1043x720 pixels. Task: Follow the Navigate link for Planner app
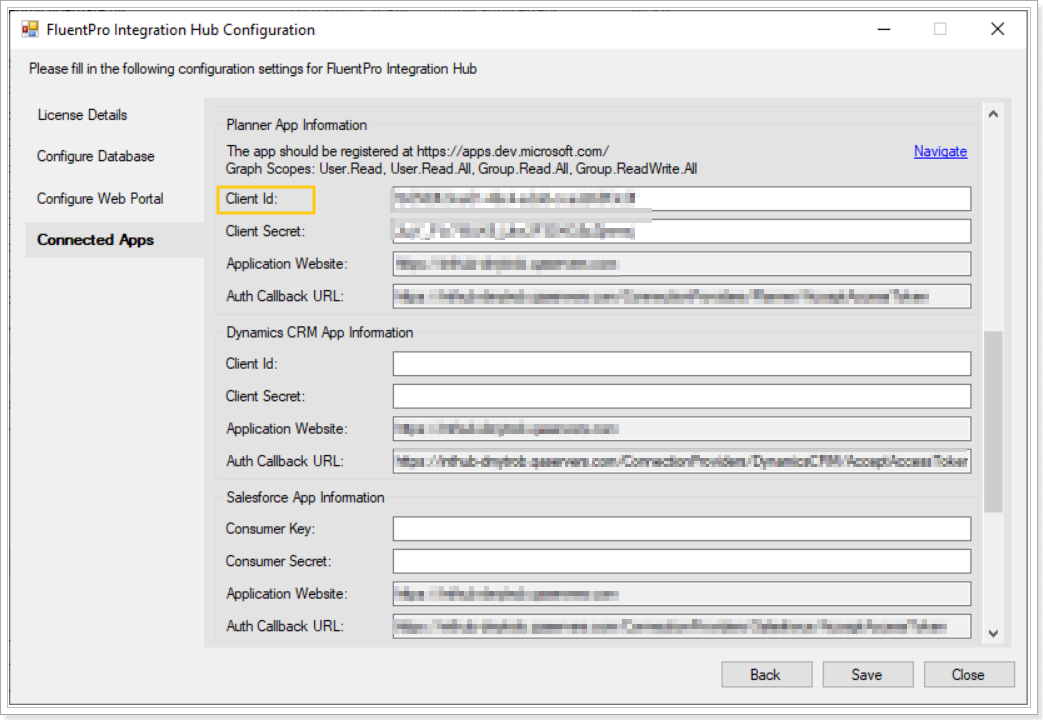point(940,151)
